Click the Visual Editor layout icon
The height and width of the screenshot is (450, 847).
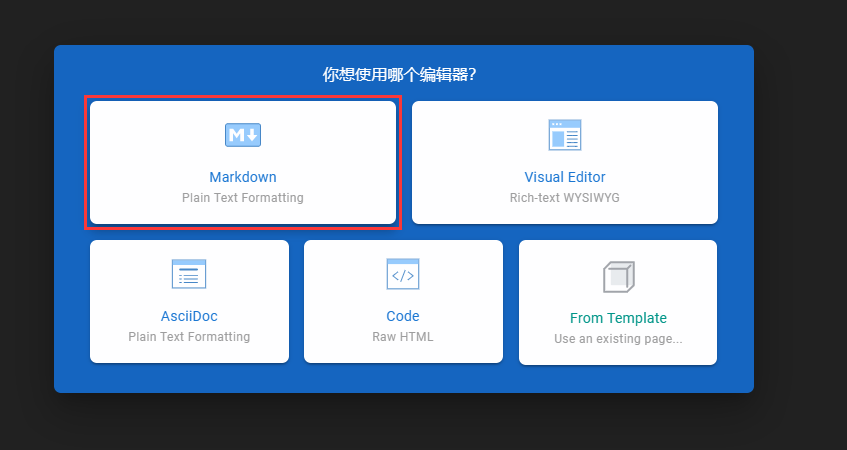coord(565,135)
